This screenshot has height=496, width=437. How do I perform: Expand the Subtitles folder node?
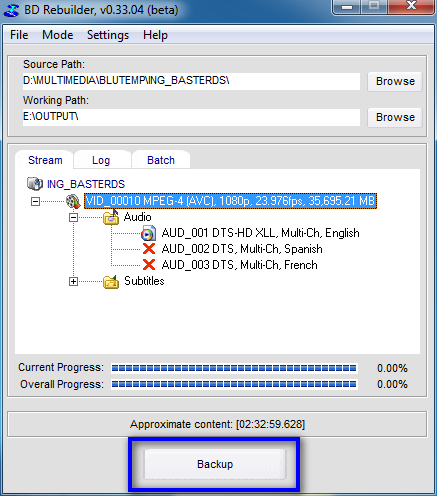coord(73,282)
